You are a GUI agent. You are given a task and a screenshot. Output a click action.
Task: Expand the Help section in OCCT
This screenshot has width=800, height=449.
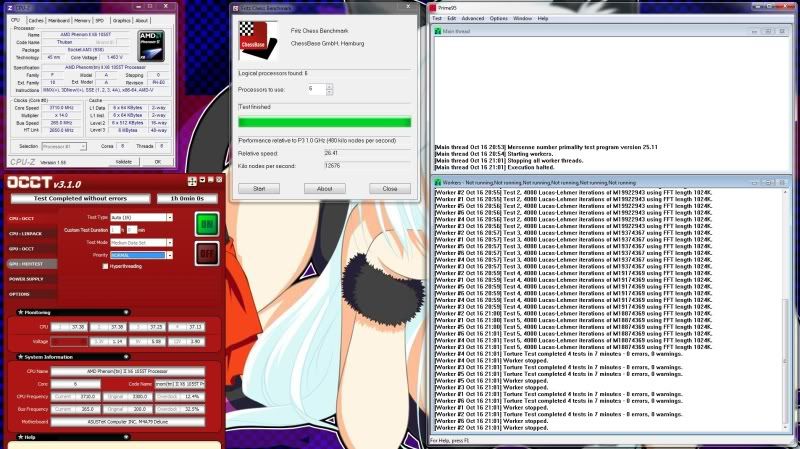[126, 437]
